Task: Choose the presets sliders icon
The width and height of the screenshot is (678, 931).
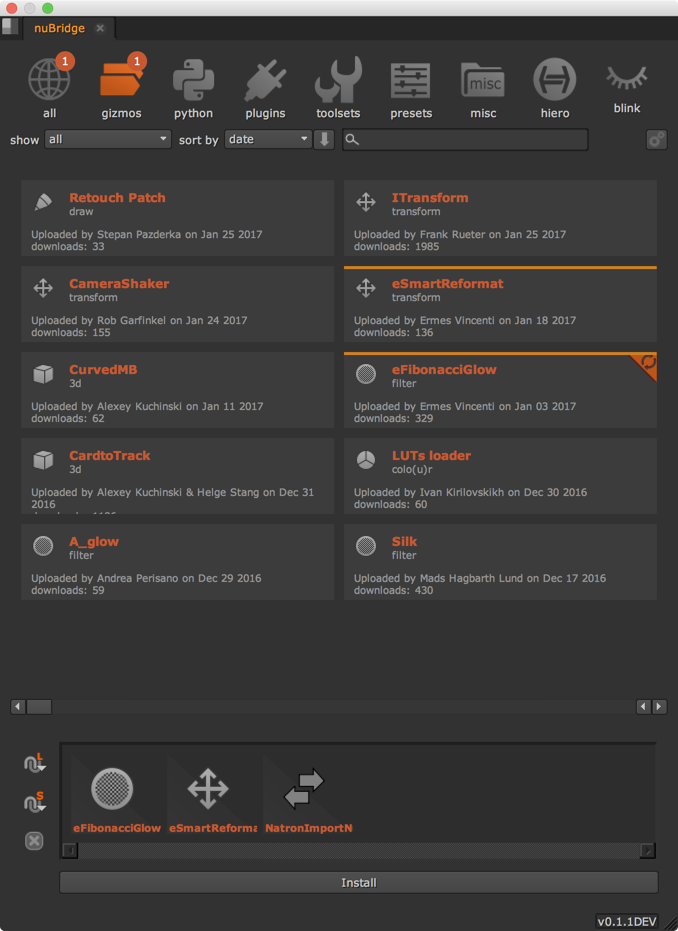Action: [x=410, y=81]
